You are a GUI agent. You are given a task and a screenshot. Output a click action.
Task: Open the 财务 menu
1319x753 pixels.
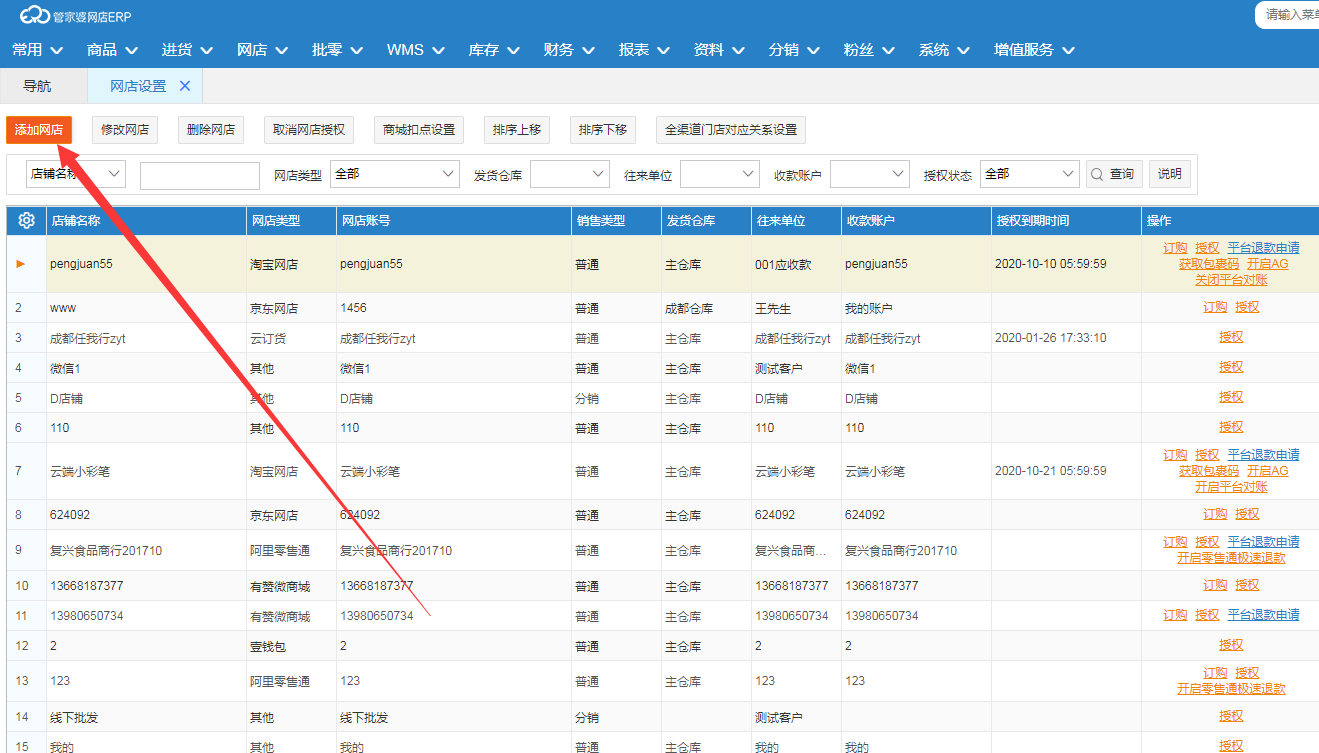(570, 50)
